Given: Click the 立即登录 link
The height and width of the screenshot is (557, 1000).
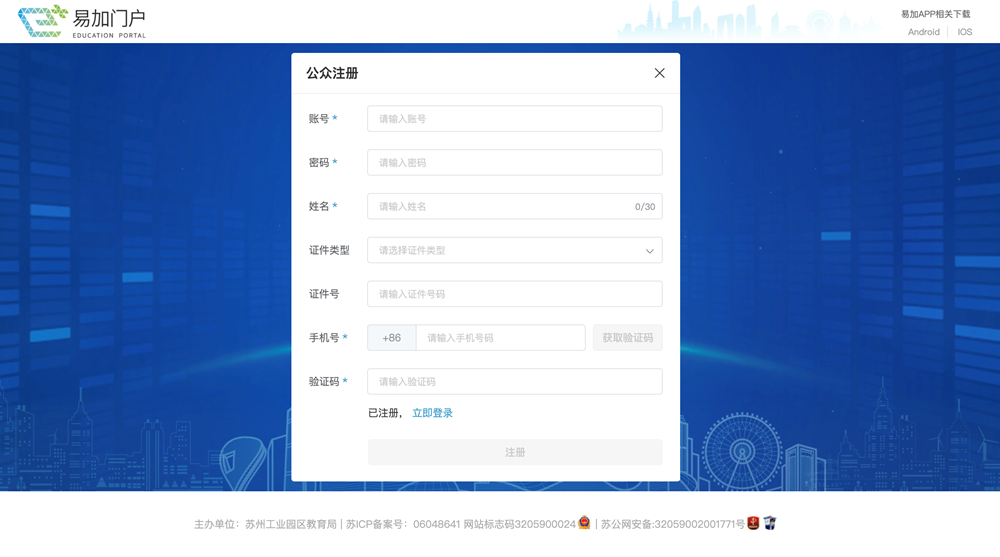Looking at the screenshot, I should coord(432,413).
